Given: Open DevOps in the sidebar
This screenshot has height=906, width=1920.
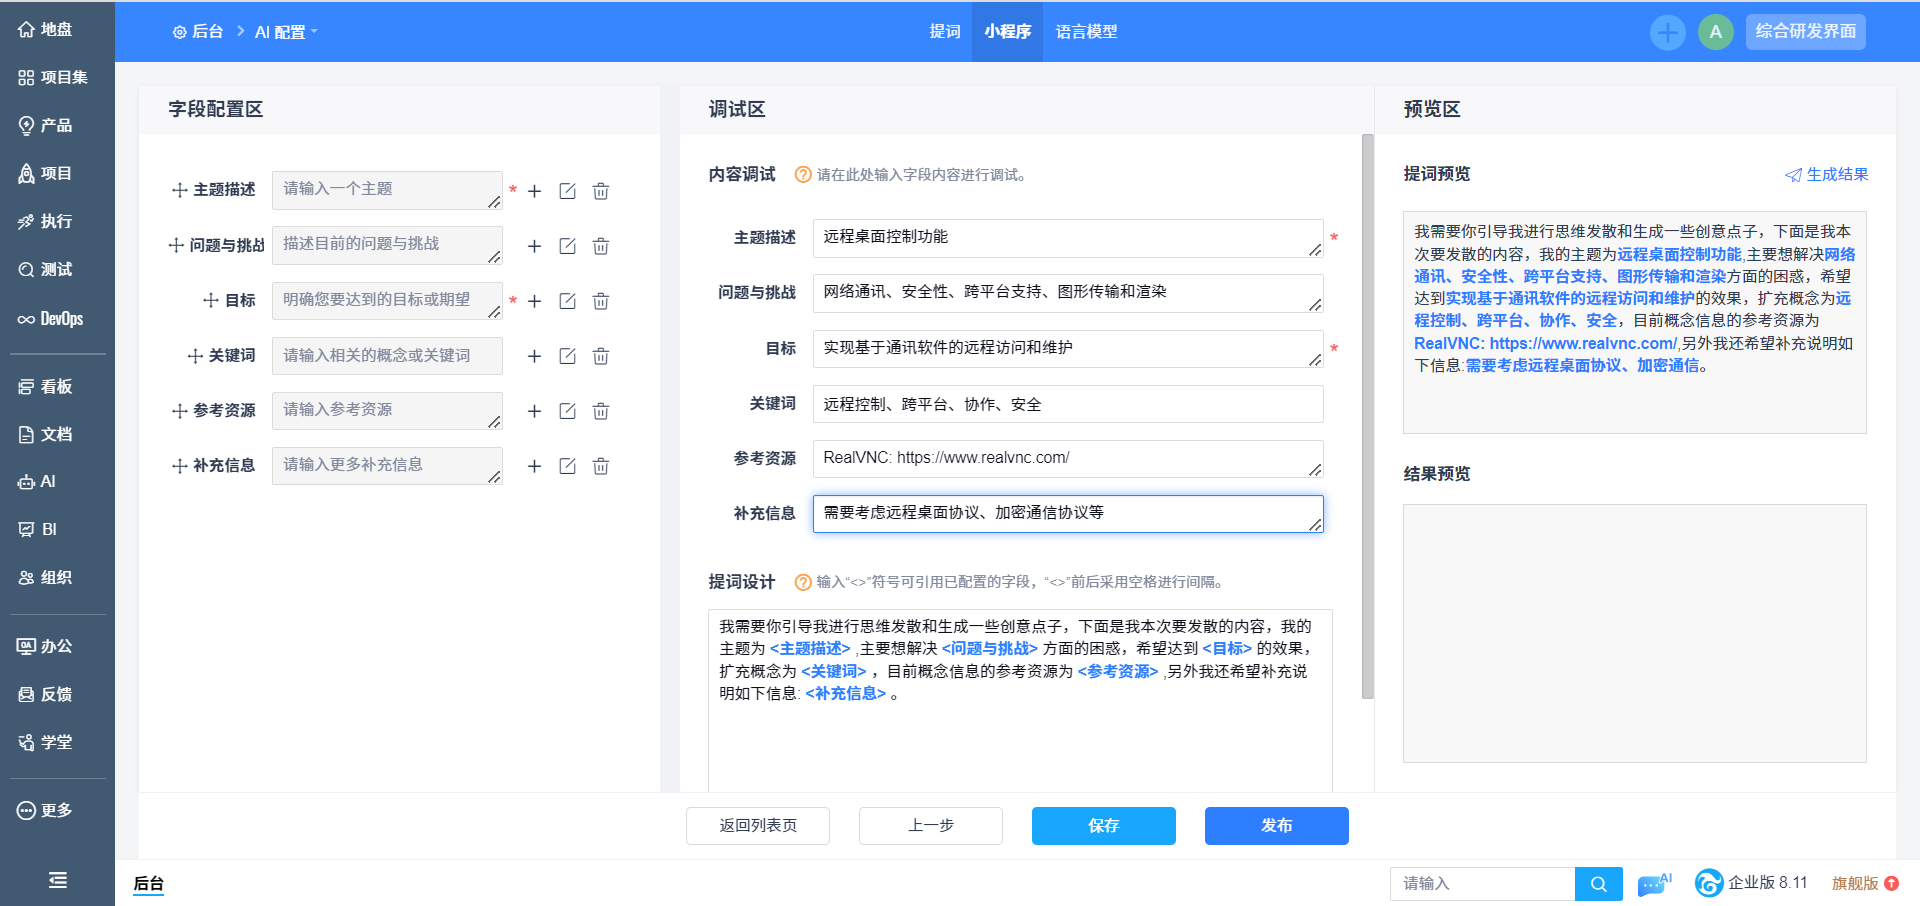Looking at the screenshot, I should click(x=51, y=319).
